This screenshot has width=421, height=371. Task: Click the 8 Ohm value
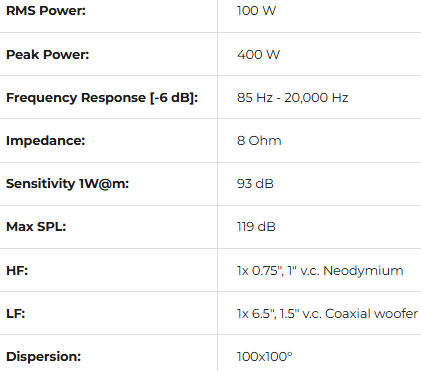(x=259, y=141)
